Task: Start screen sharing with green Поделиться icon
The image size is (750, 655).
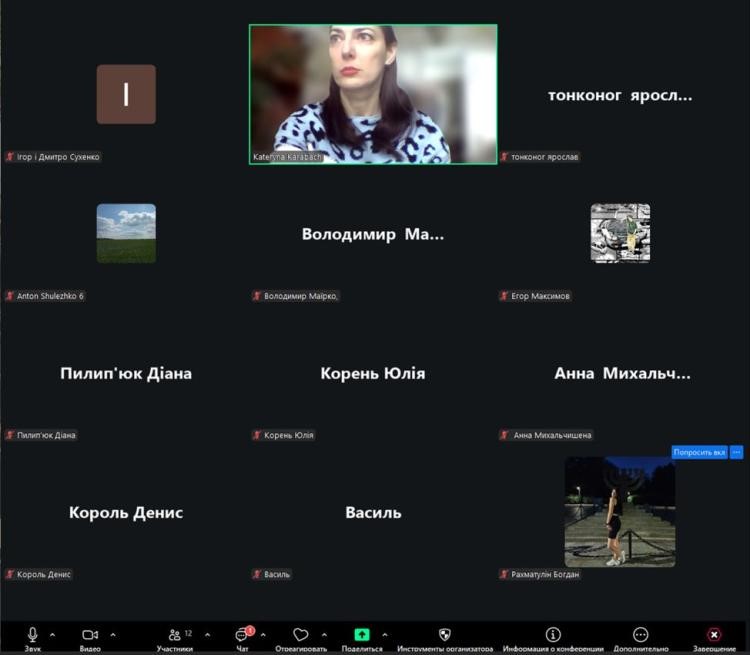Action: [x=362, y=635]
